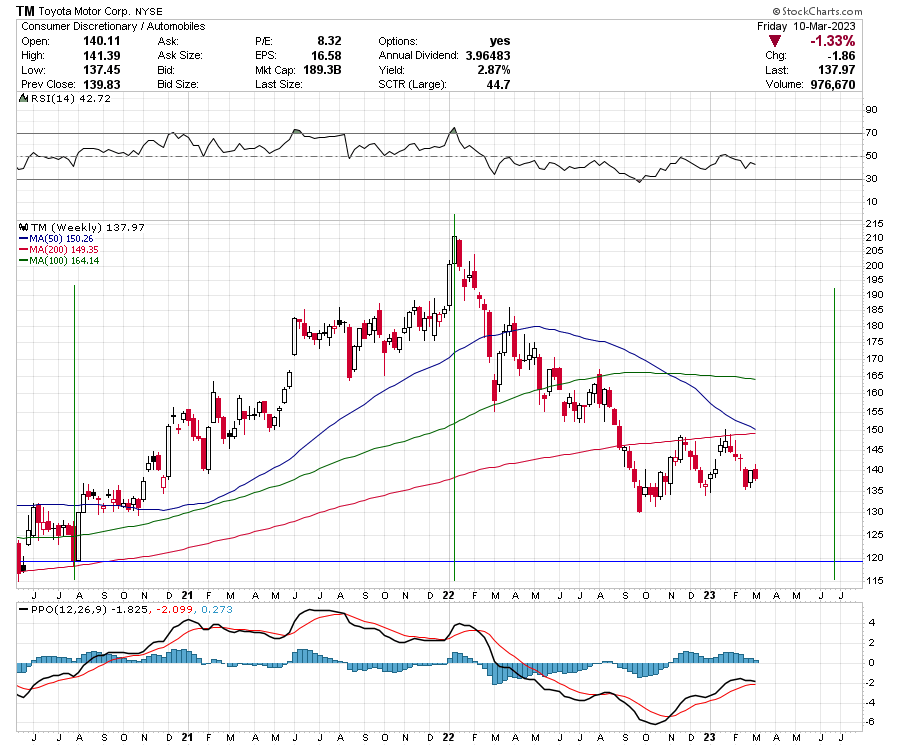Click the PPO axis label -6
Screen dimensions: 900x746
[870, 722]
